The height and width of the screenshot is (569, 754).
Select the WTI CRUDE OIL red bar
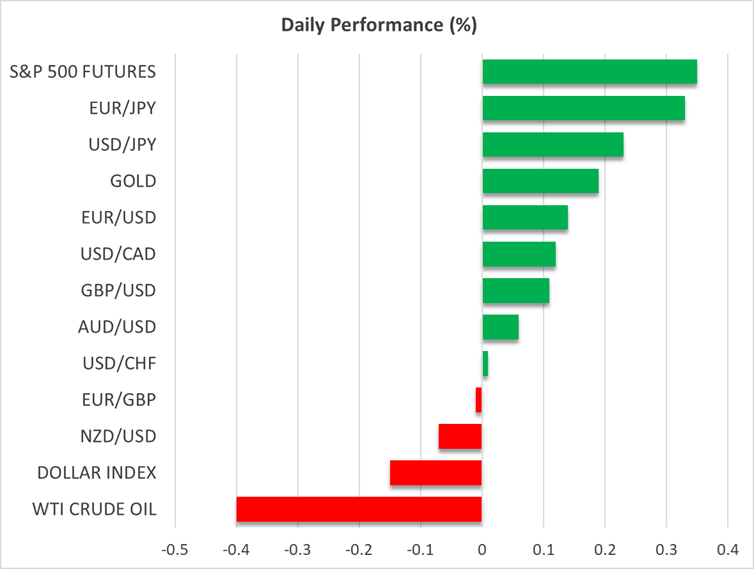pos(358,509)
